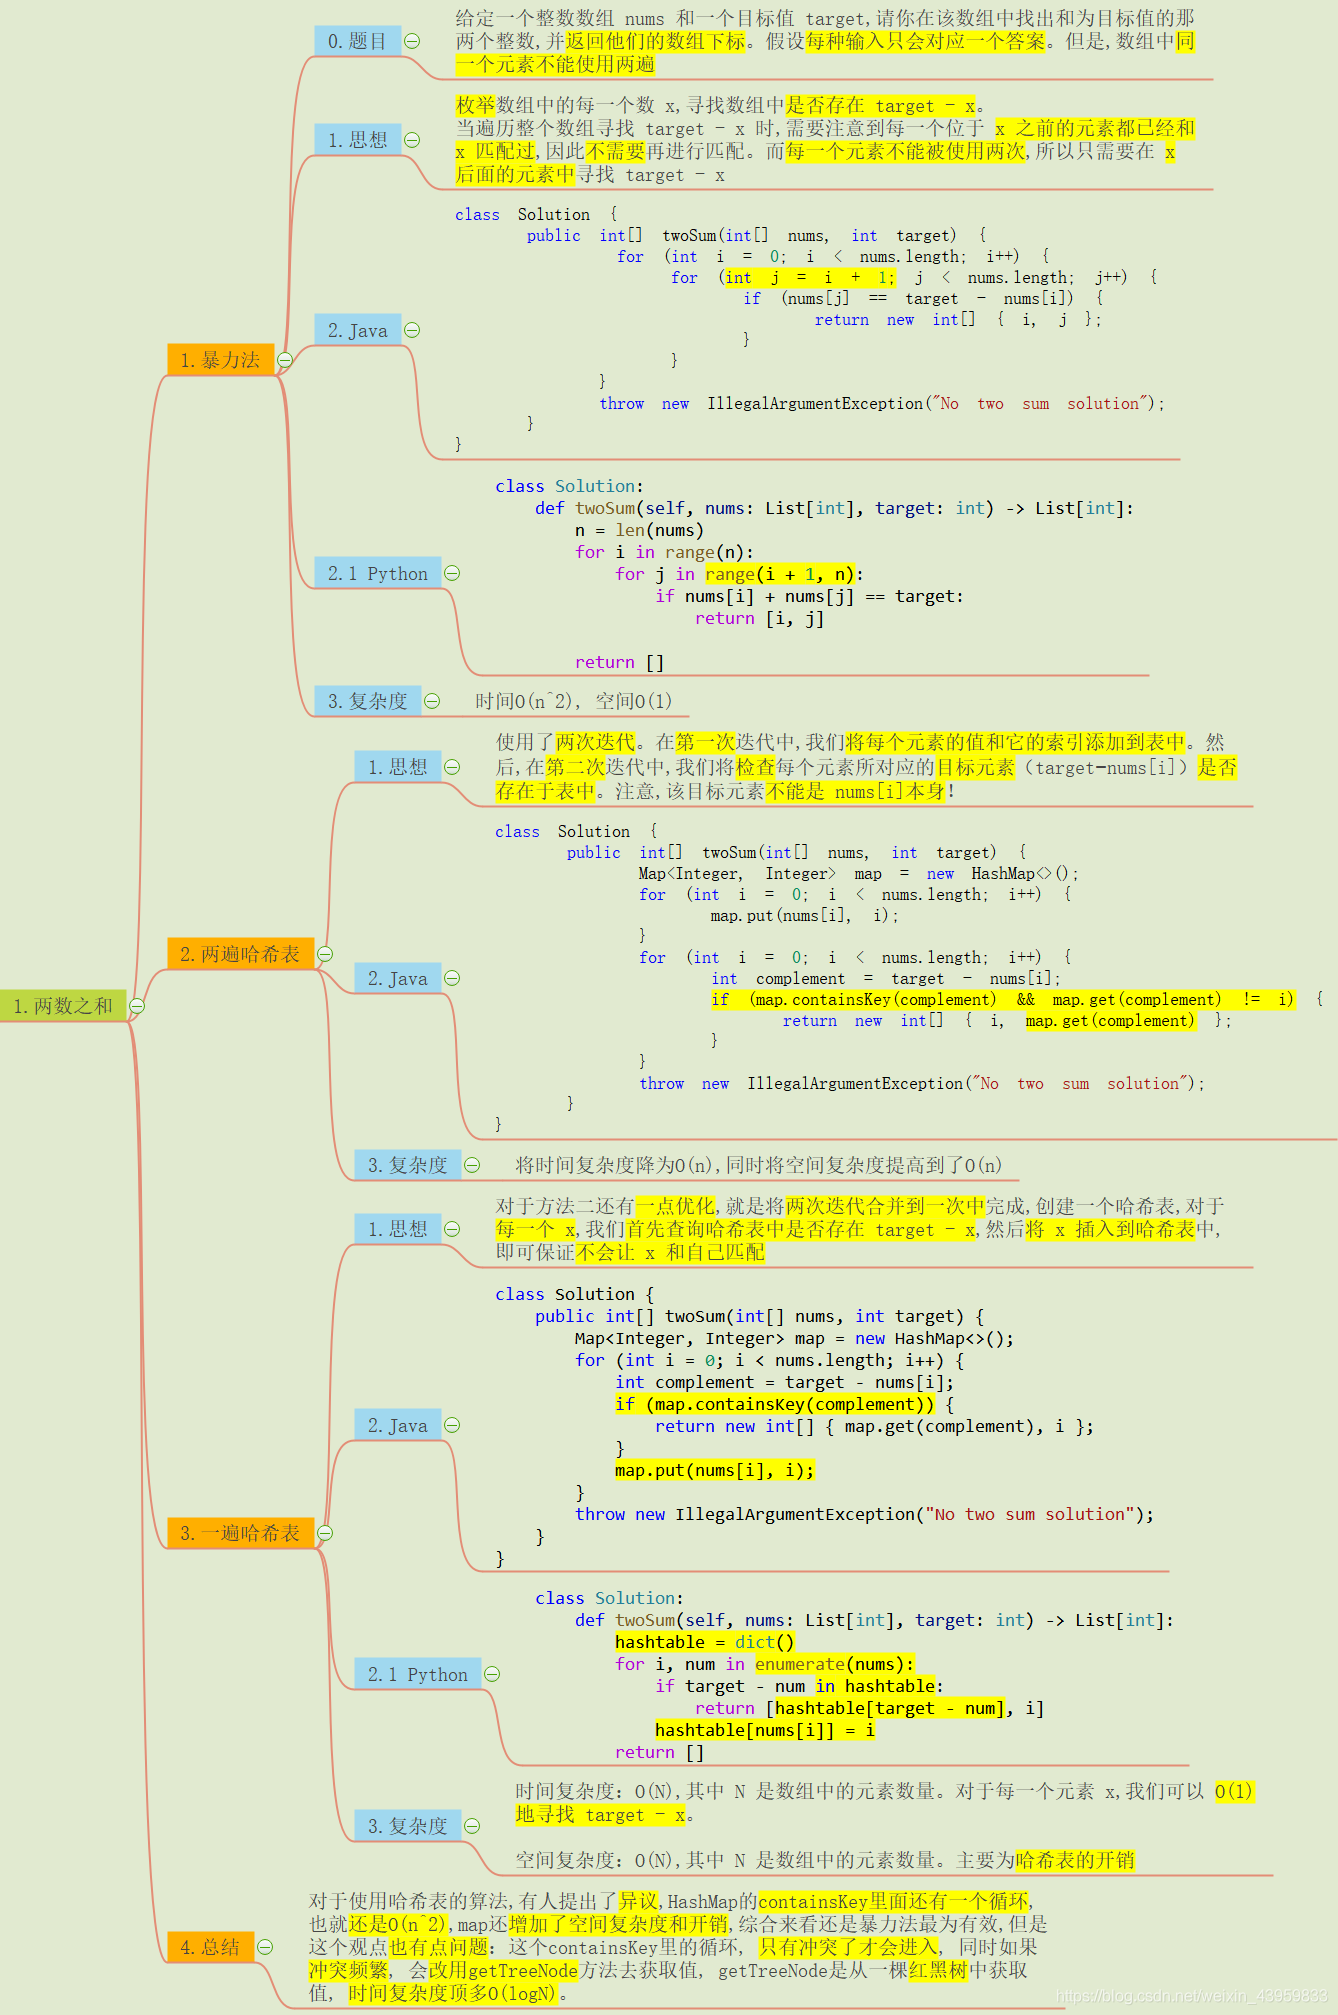Click highlighted text 两次迭代 in two-pass idea
This screenshot has width=1338, height=2015.
click(x=595, y=742)
